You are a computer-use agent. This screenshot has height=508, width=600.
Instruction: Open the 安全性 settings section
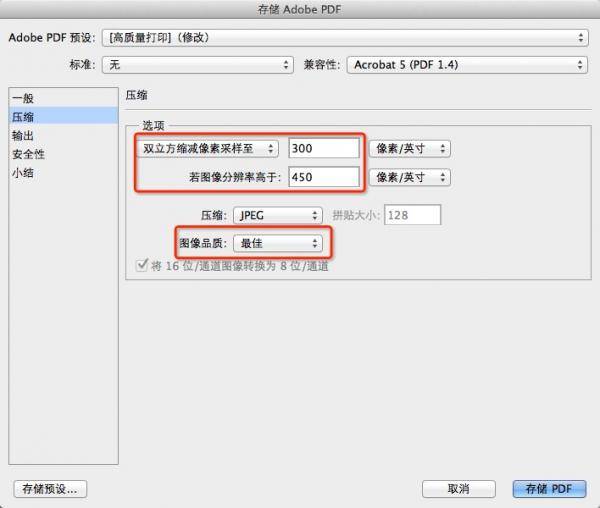pos(28,154)
